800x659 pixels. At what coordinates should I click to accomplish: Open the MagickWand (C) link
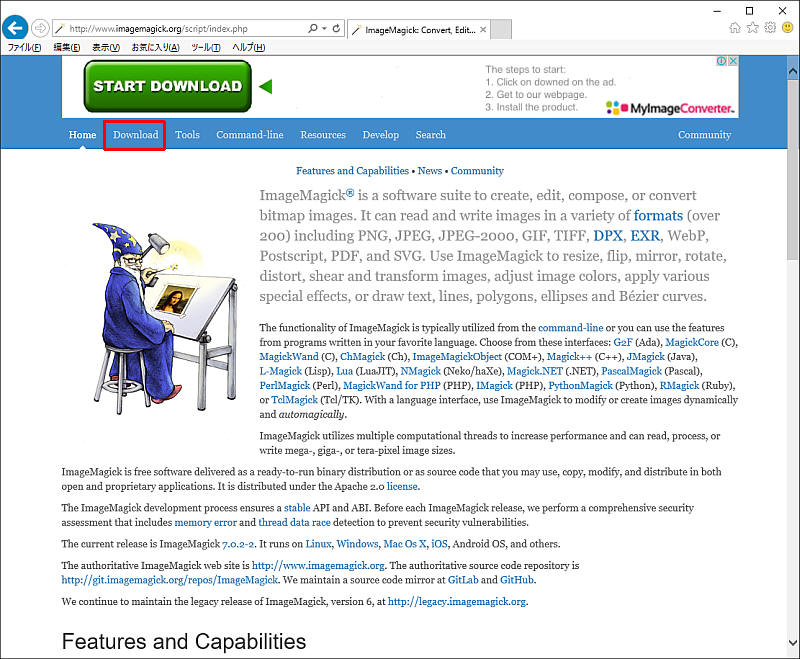(x=289, y=357)
